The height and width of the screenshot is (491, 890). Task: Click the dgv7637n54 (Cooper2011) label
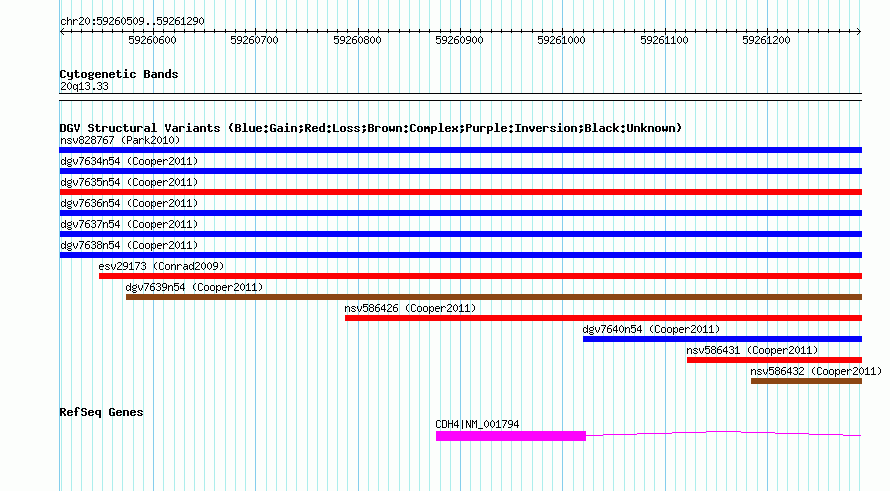(129, 224)
